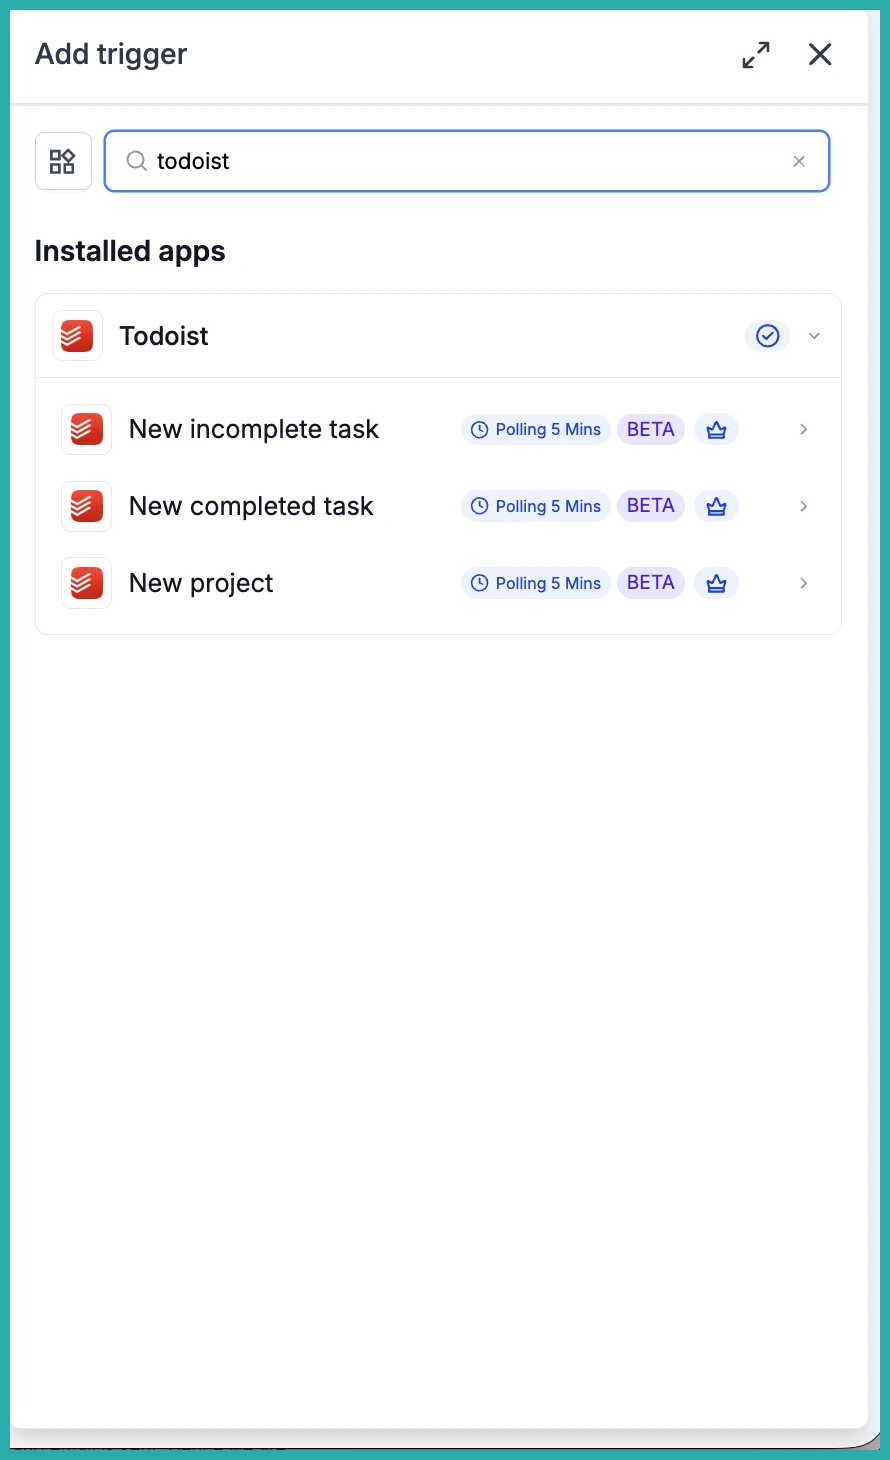Image resolution: width=890 pixels, height=1460 pixels.
Task: Select the New incomplete task trigger
Action: point(254,430)
